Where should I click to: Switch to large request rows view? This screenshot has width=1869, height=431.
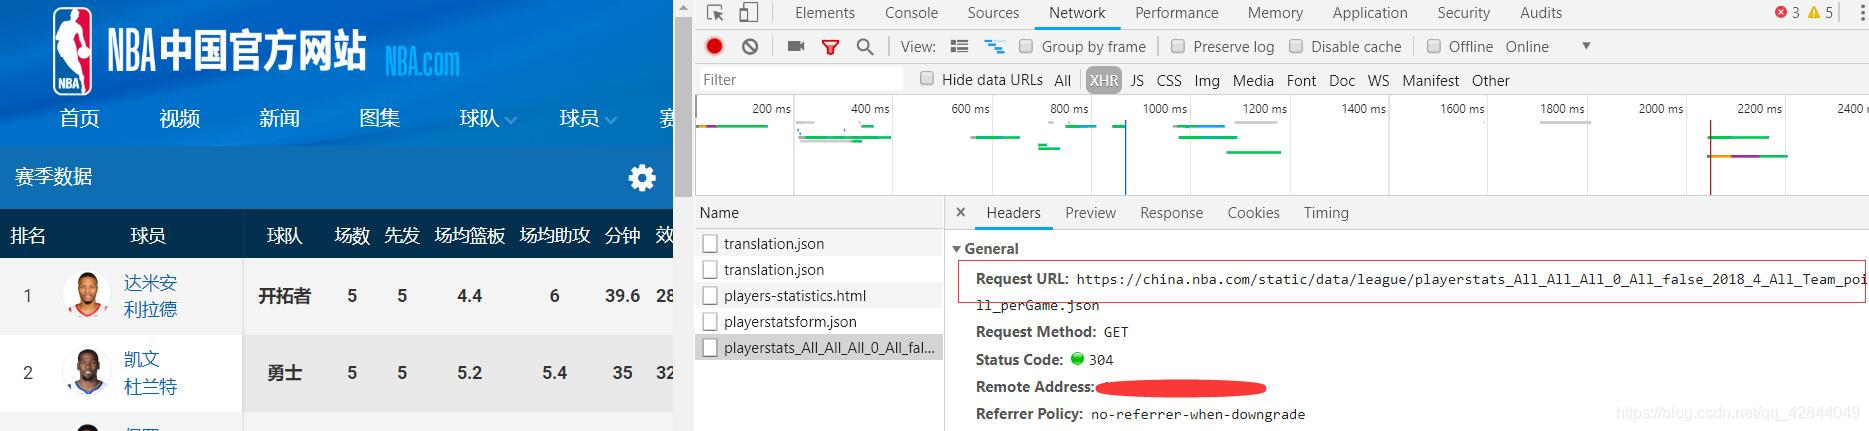[959, 46]
